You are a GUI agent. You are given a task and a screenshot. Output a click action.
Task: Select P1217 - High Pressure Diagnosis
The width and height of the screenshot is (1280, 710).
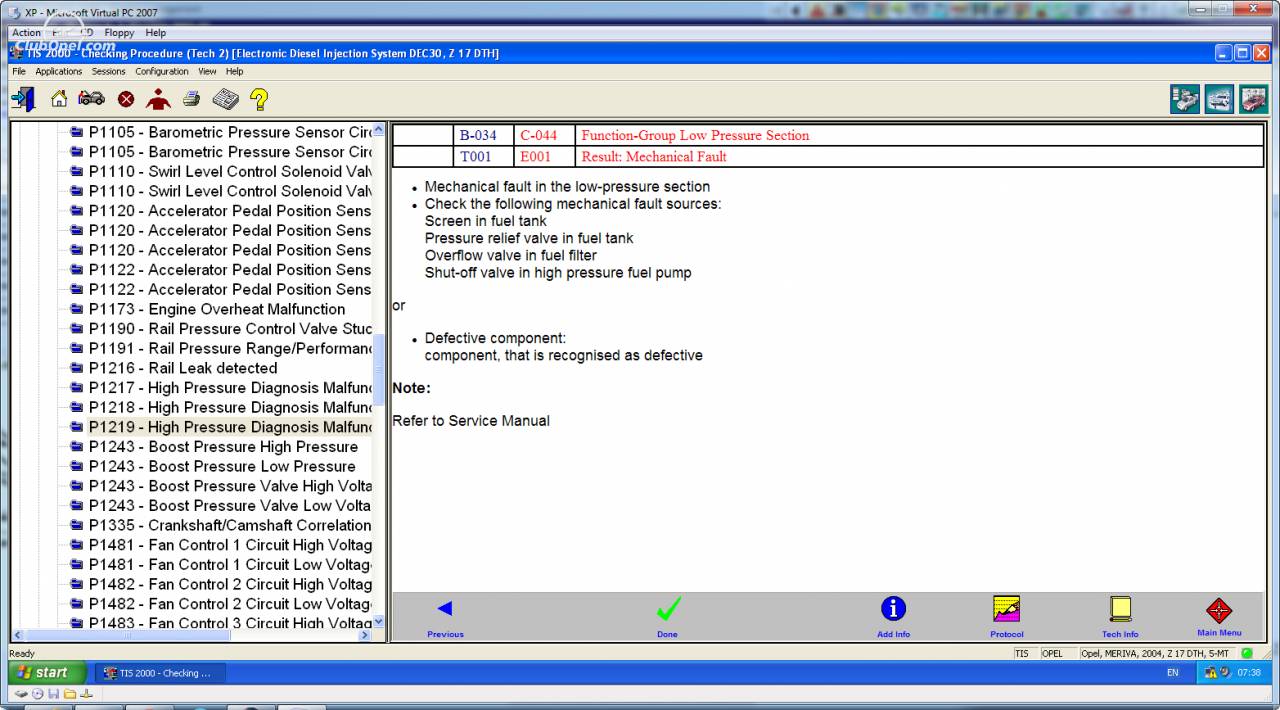click(x=230, y=388)
